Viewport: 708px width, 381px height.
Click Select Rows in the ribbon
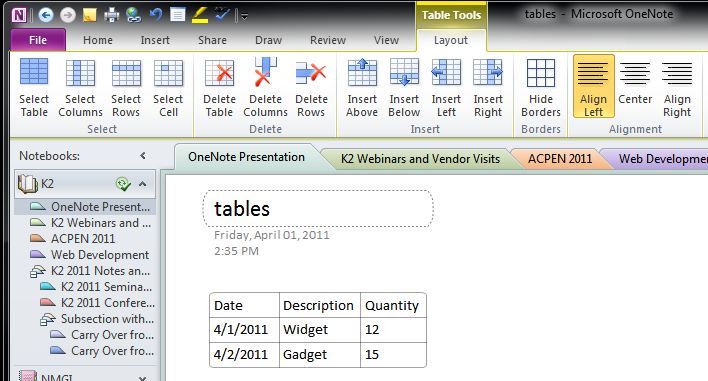[126, 88]
